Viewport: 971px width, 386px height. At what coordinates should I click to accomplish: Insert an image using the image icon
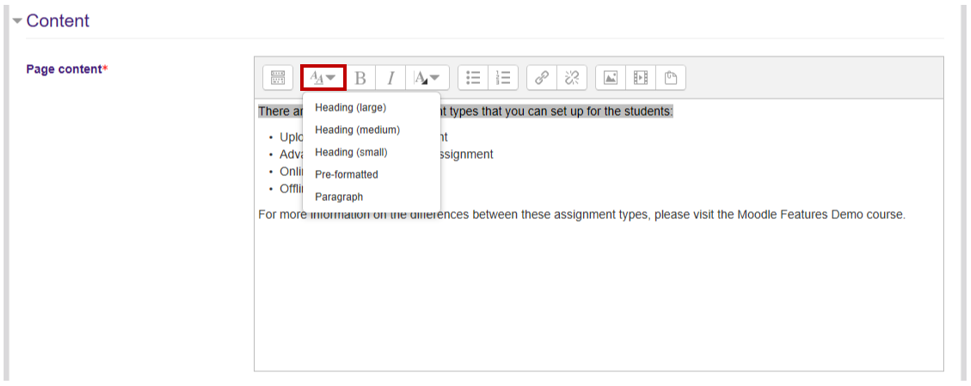pyautogui.click(x=611, y=78)
